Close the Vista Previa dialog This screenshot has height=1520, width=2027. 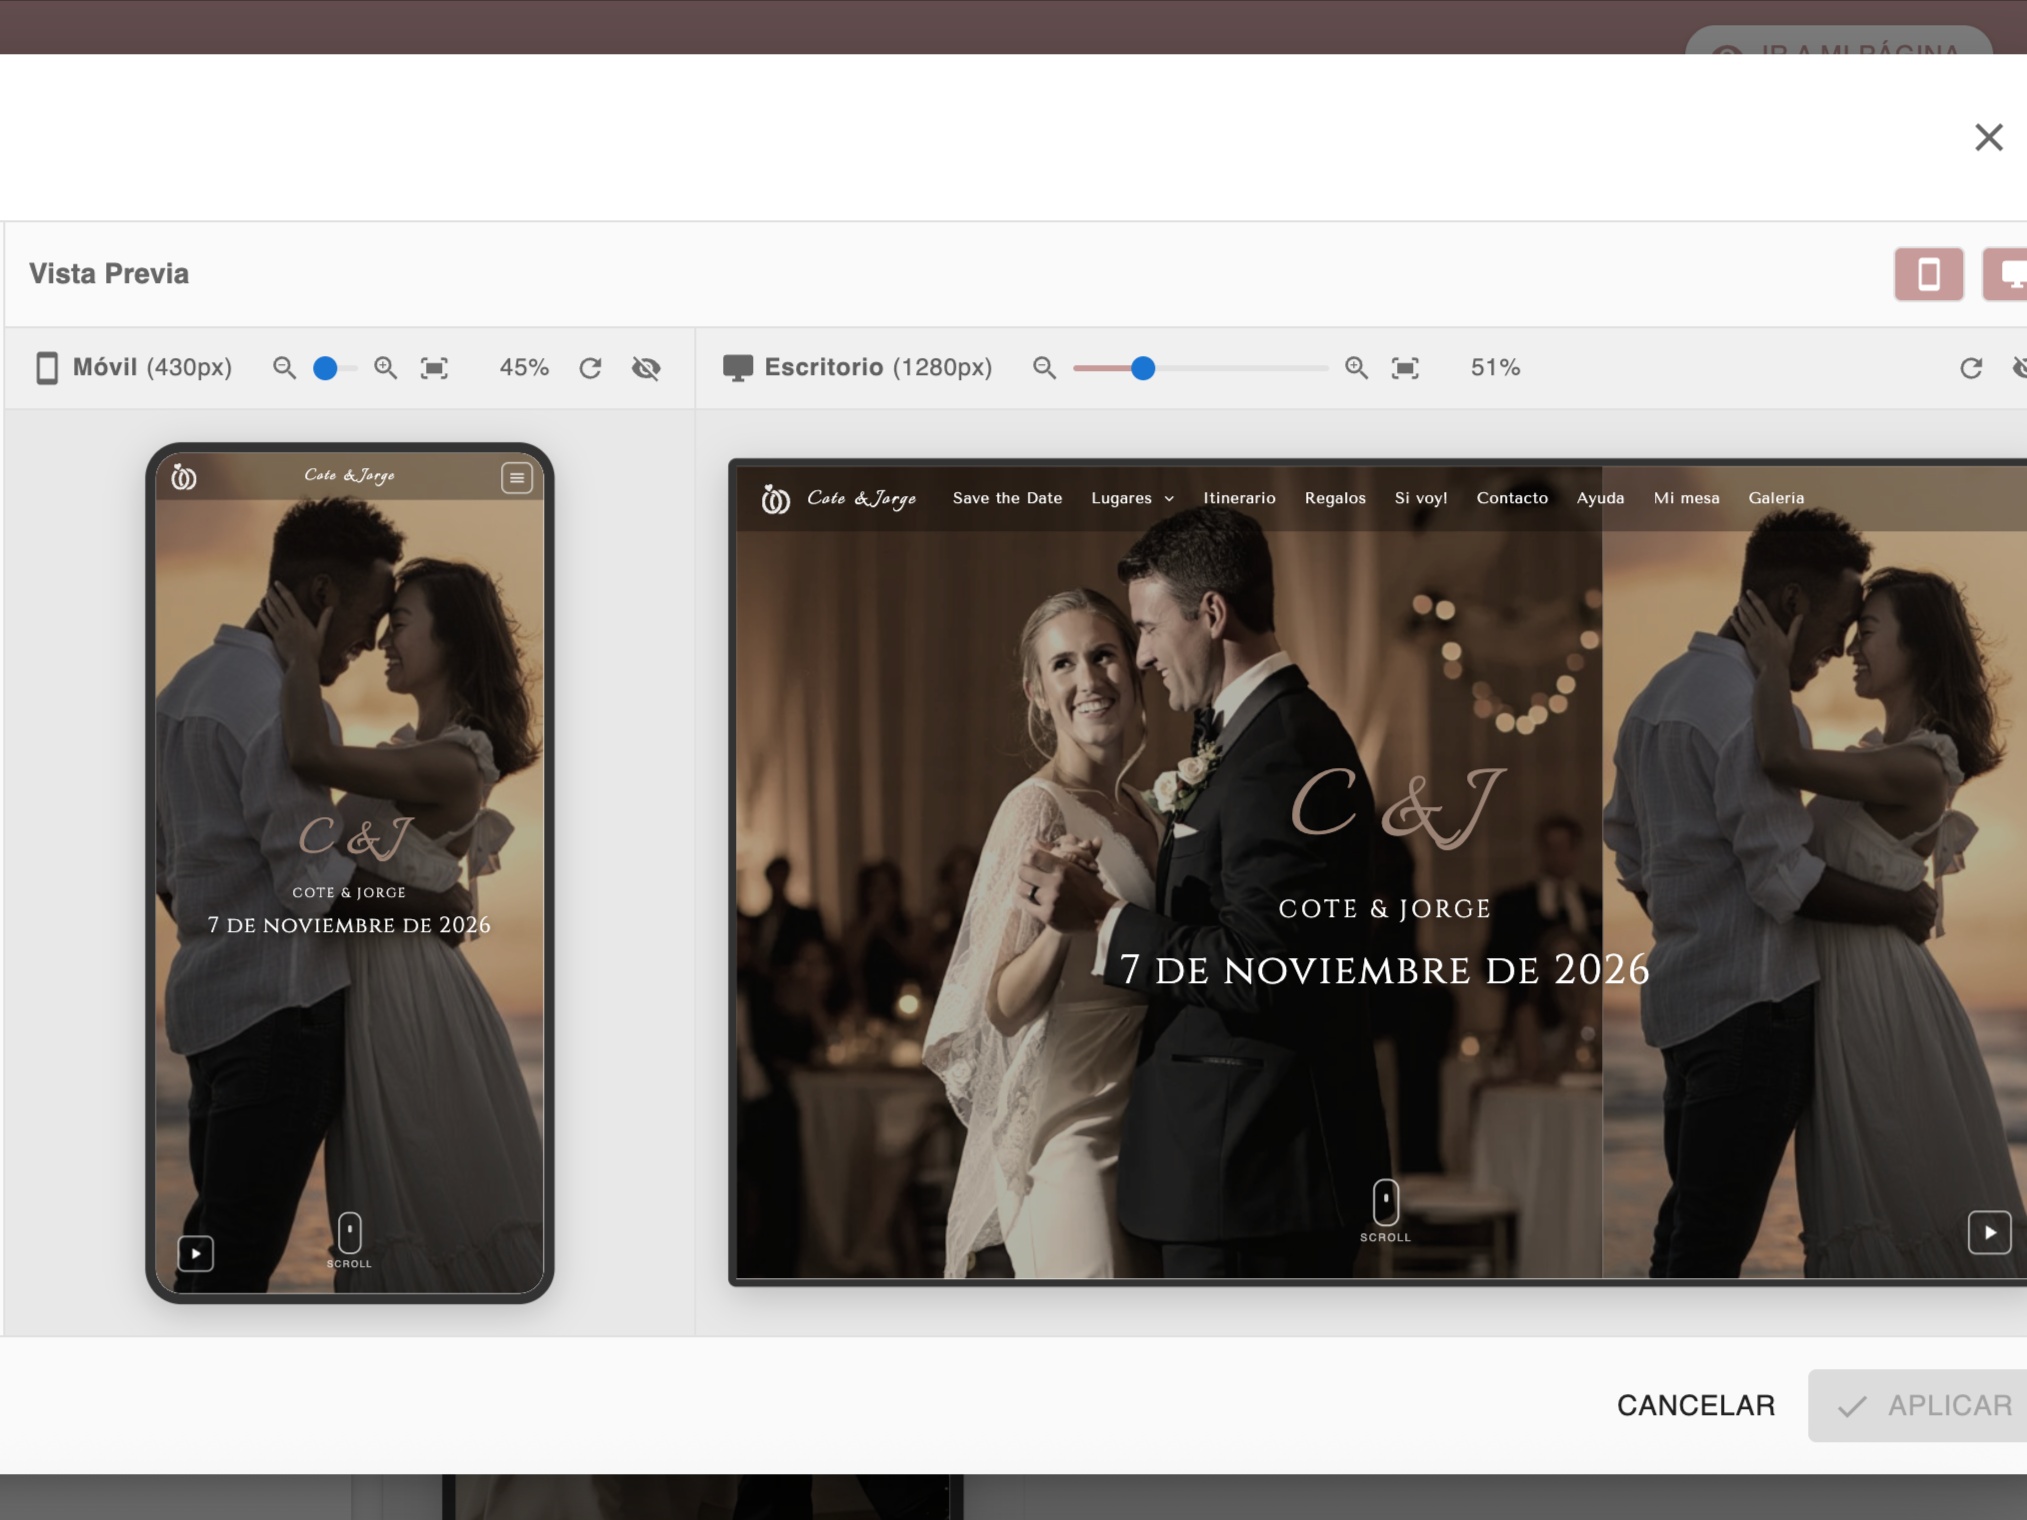click(1988, 137)
